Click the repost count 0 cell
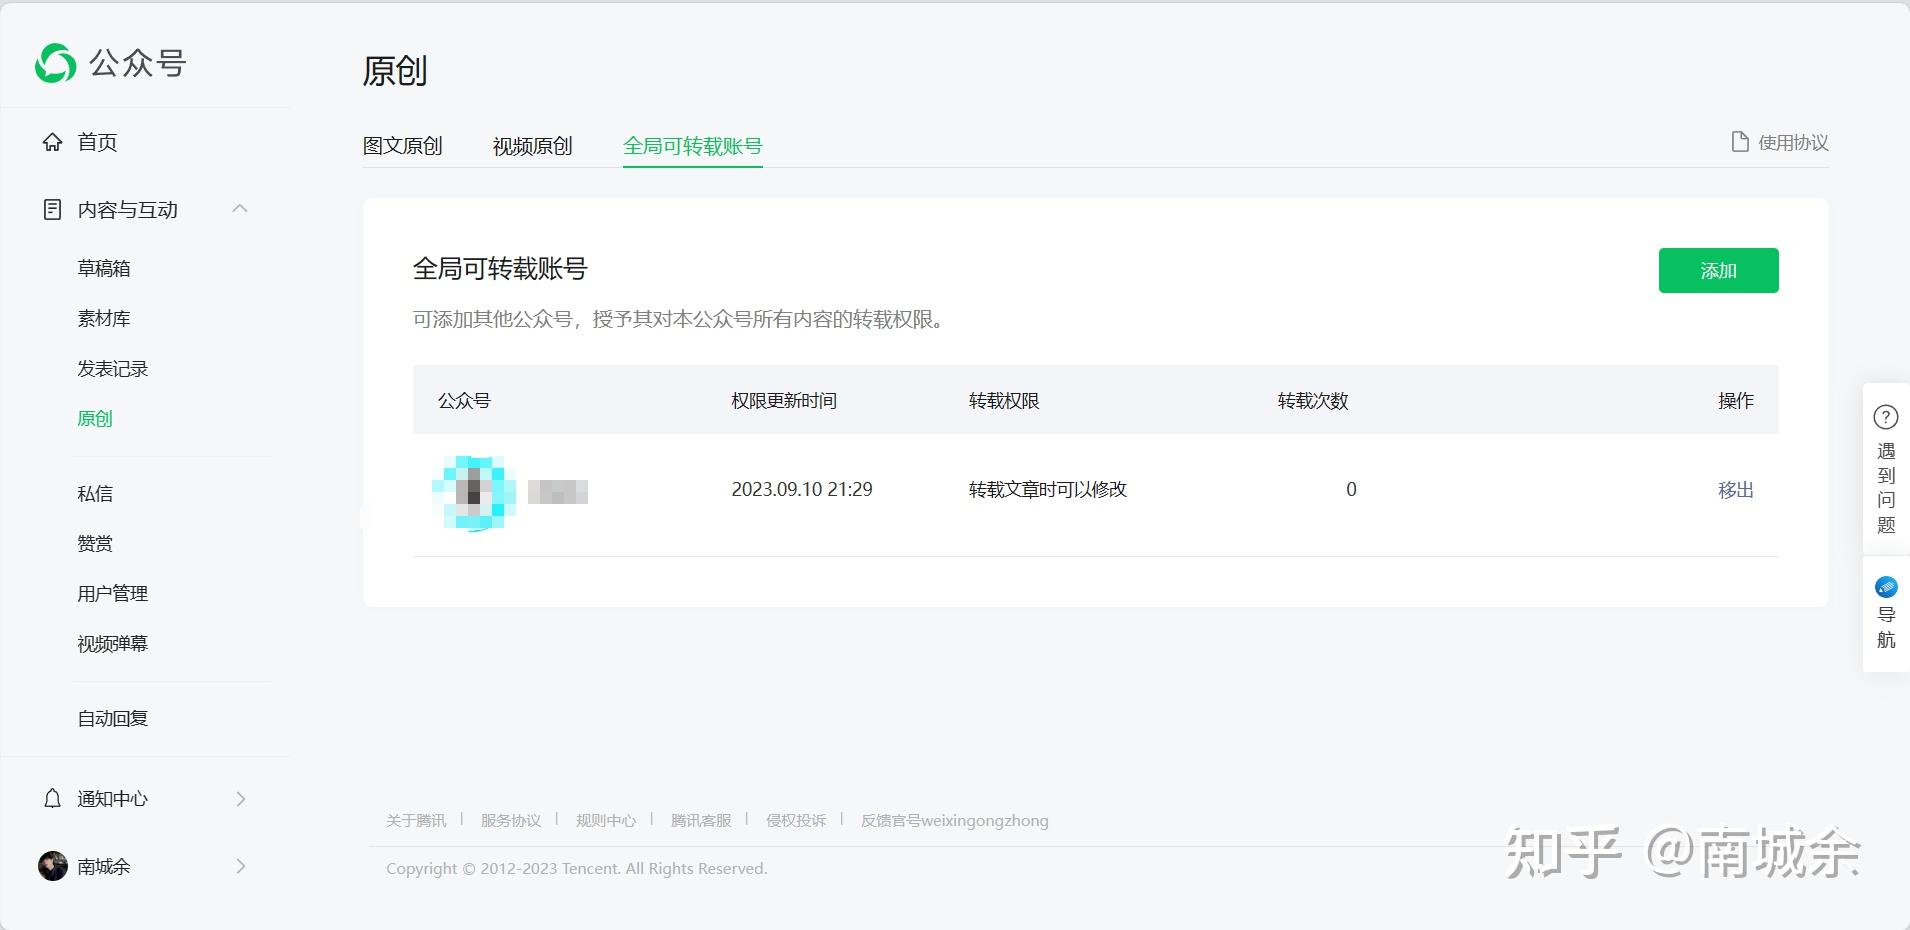 pos(1351,489)
